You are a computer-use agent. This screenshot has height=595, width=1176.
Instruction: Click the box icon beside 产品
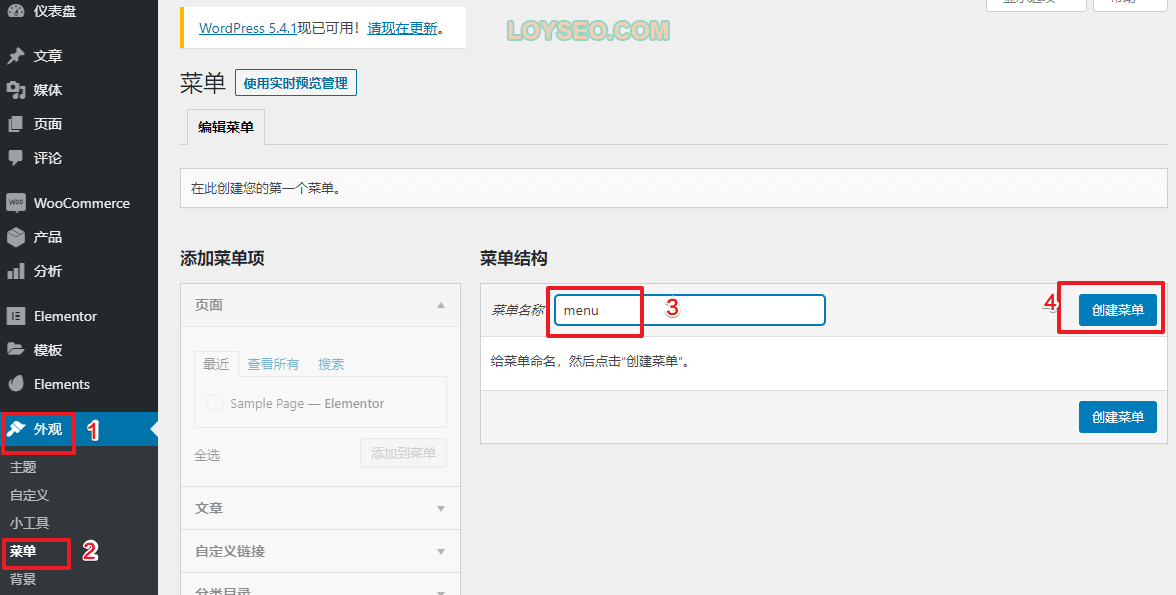click(16, 237)
